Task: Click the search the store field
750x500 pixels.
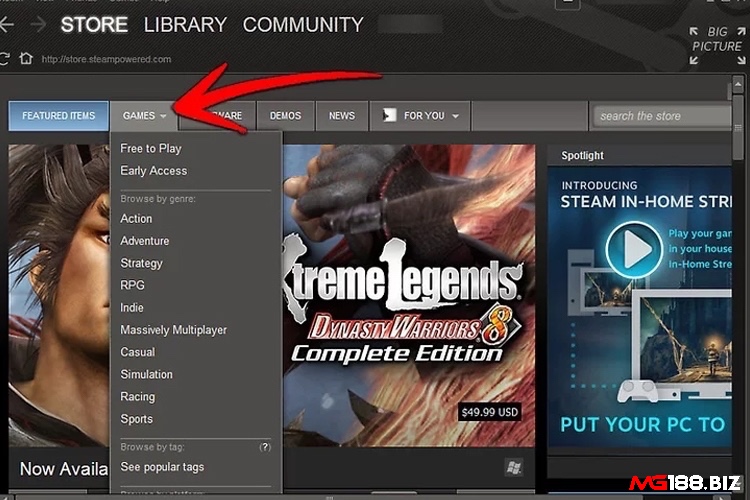Action: (662, 116)
